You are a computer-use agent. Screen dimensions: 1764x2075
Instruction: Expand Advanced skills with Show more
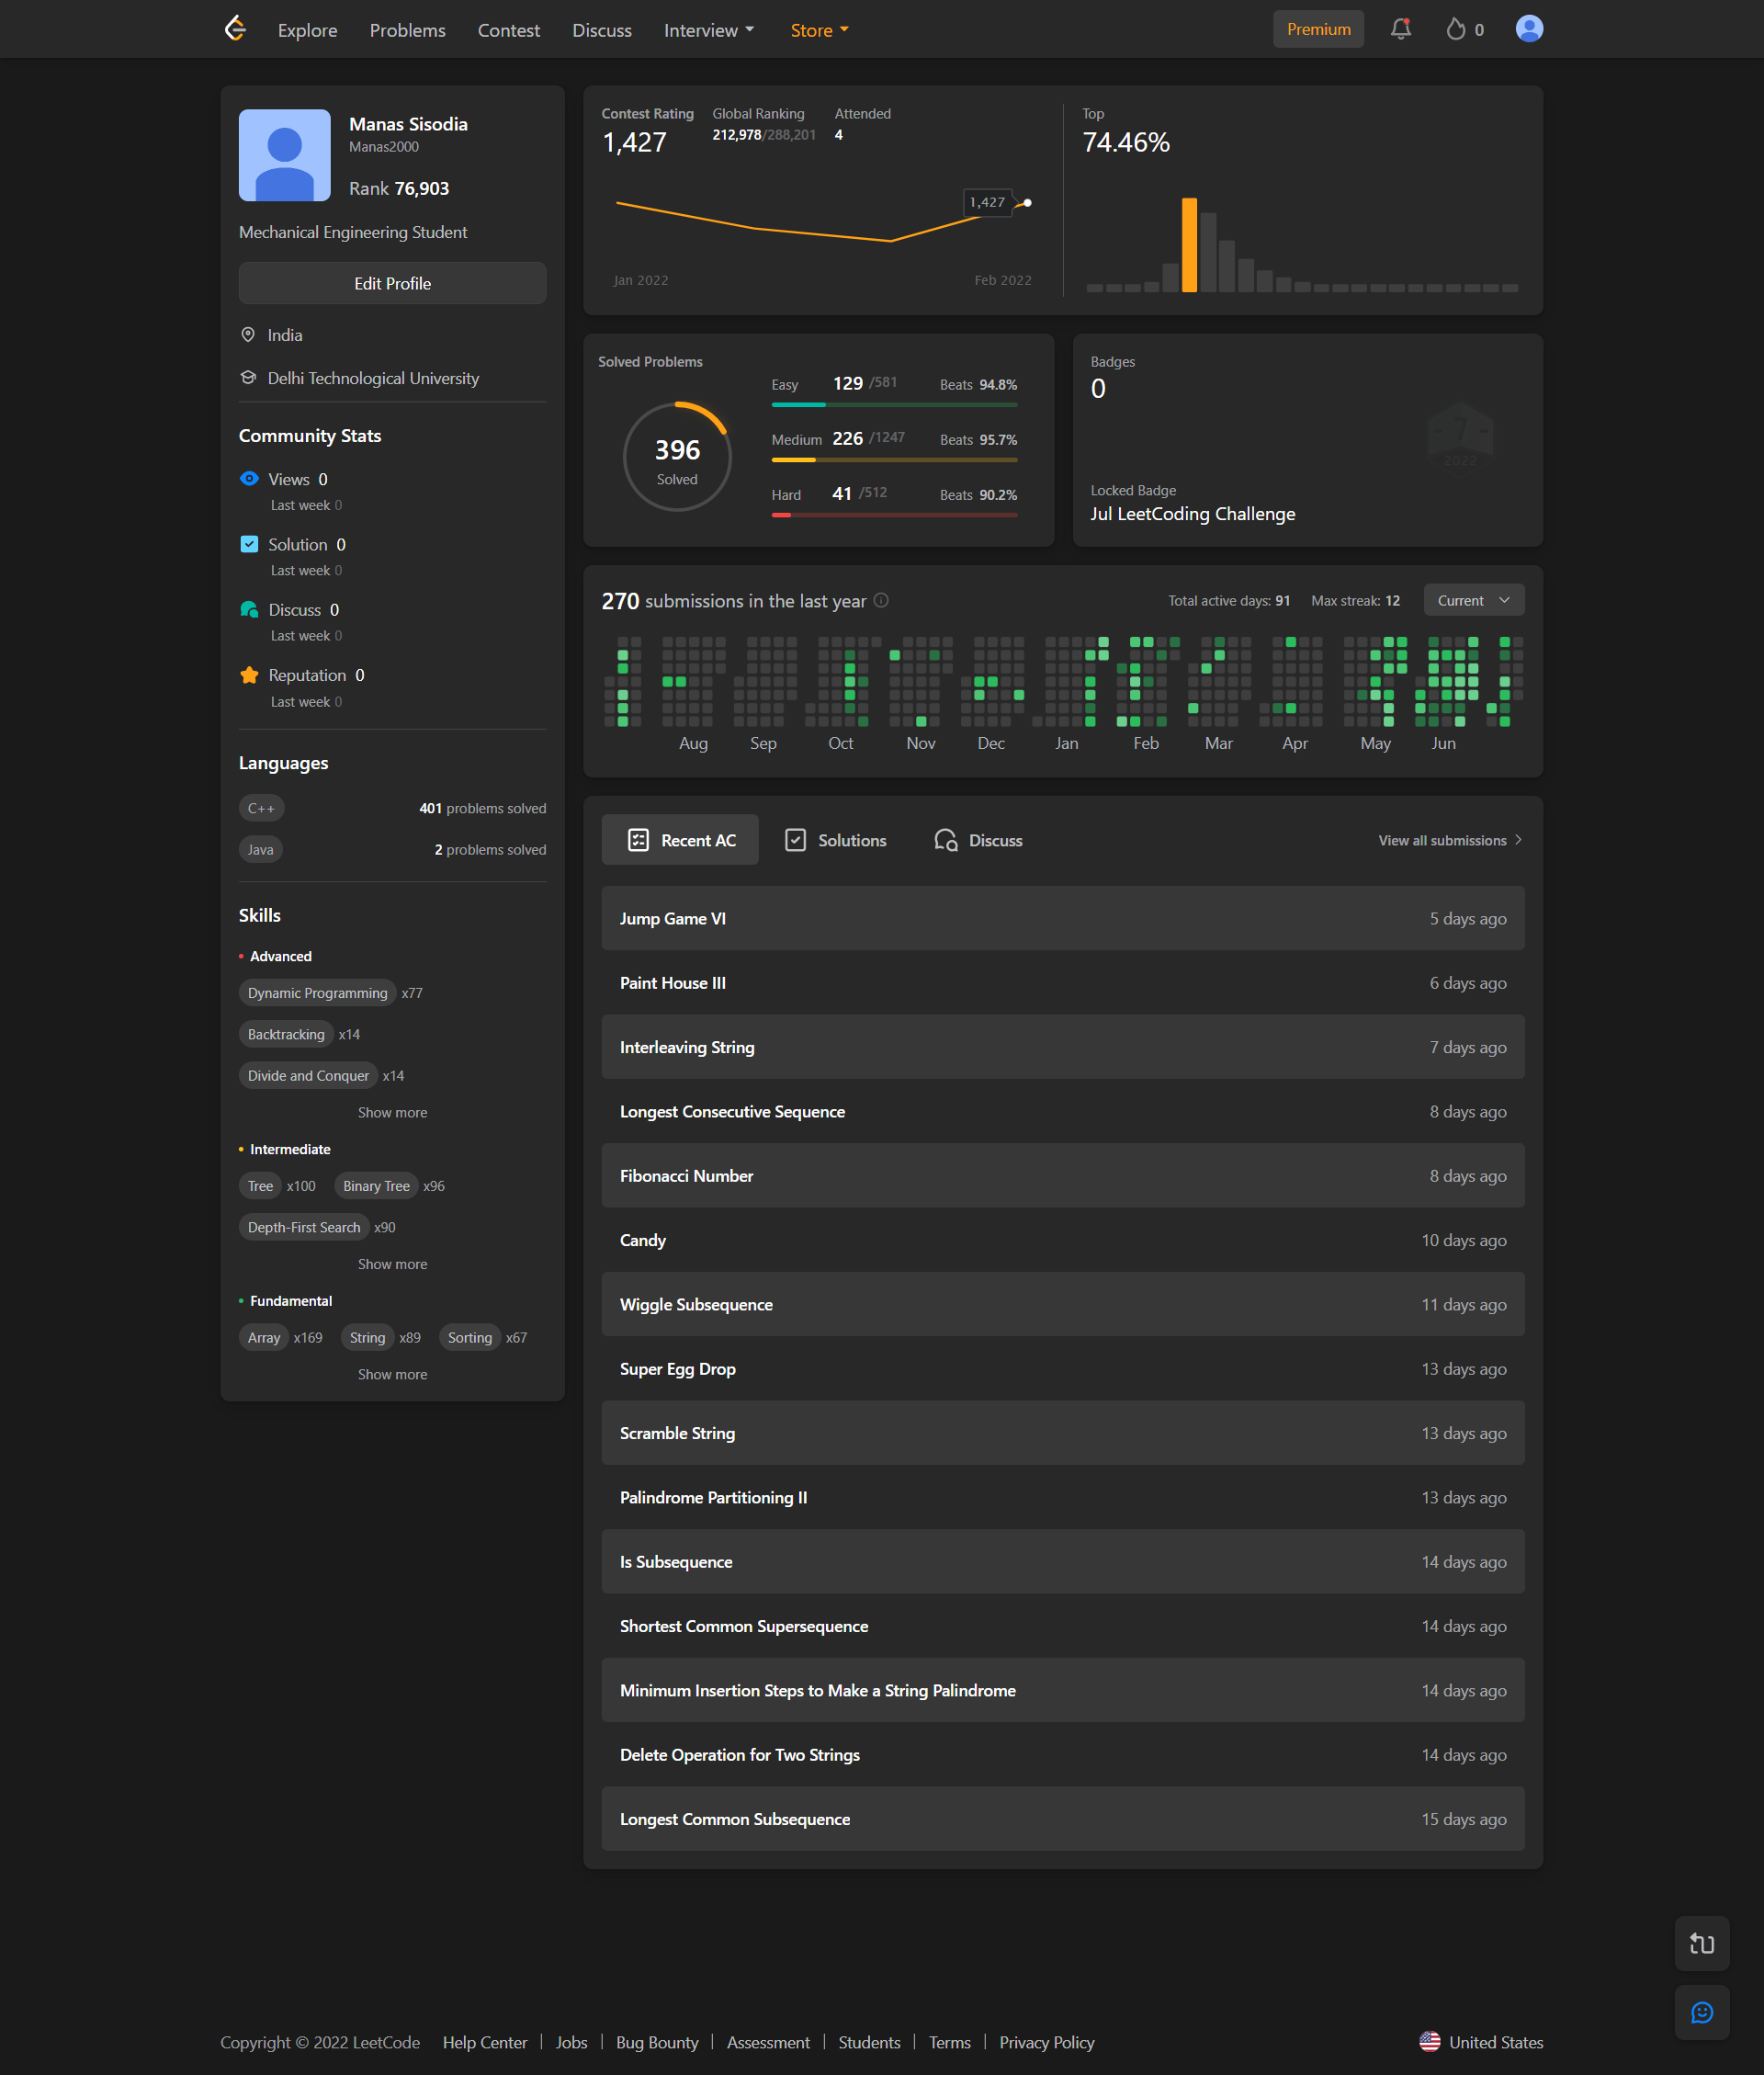(392, 1112)
